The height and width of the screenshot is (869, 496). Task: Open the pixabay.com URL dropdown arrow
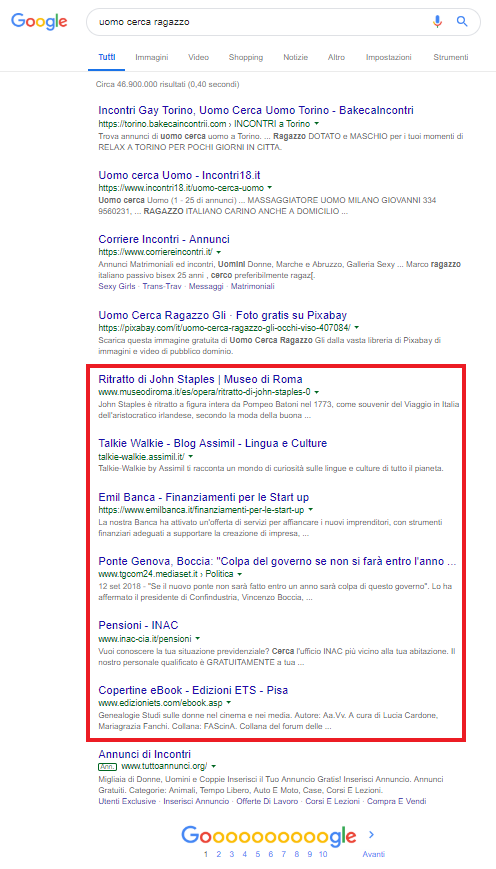(356, 328)
